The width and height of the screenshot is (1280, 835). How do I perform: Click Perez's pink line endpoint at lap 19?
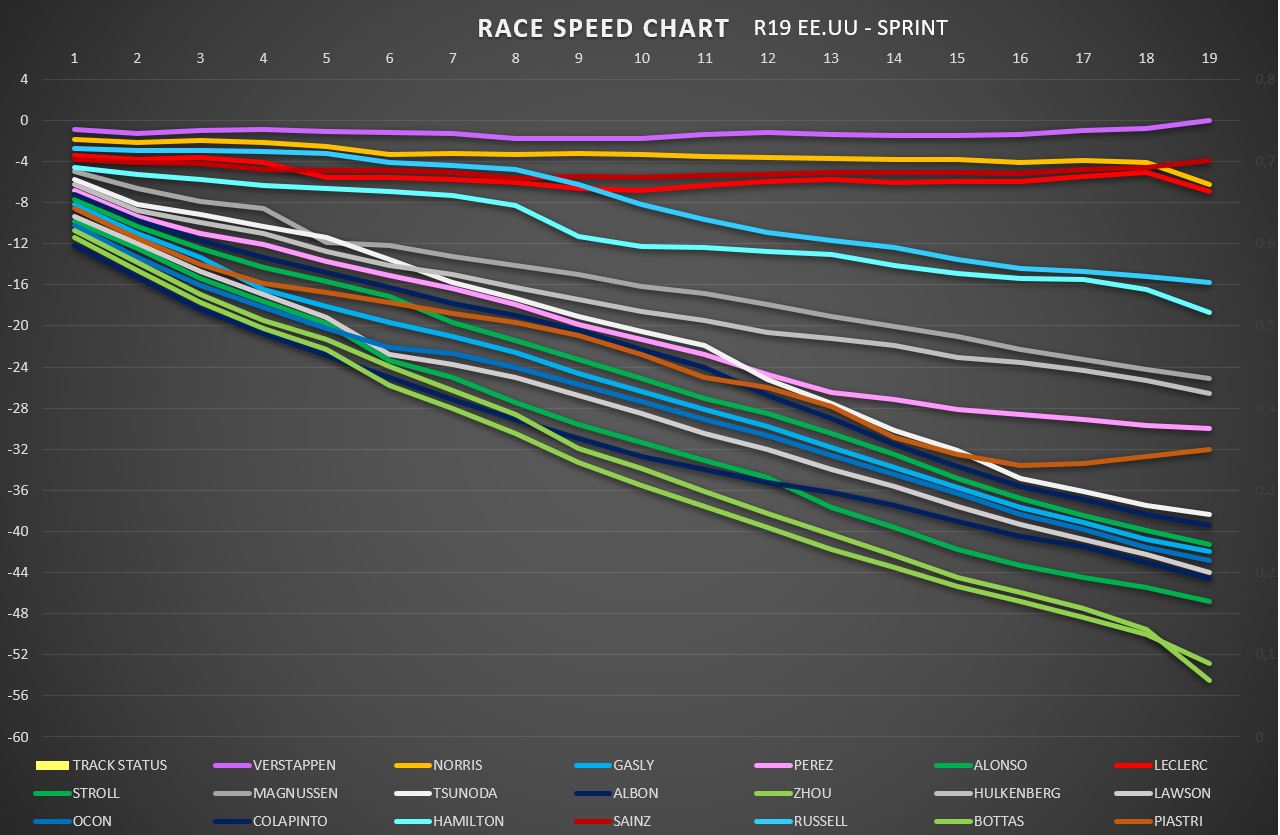(1209, 428)
